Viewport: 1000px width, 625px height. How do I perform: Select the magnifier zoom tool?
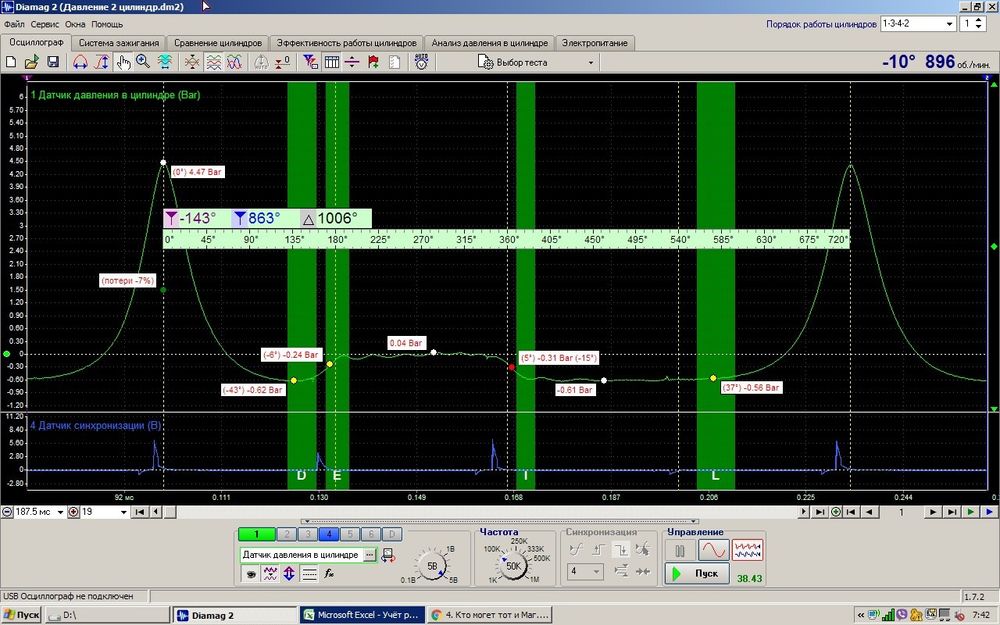[x=143, y=62]
